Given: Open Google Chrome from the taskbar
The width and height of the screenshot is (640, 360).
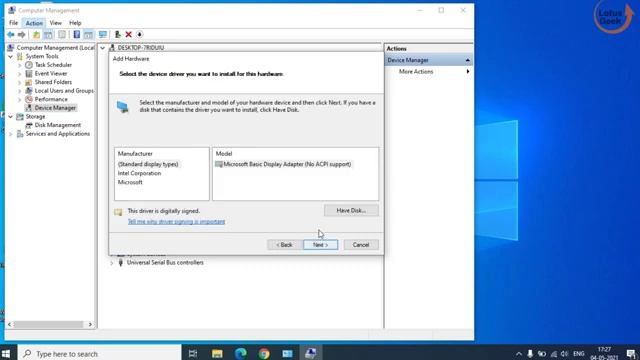Looking at the screenshot, I should click(x=264, y=353).
